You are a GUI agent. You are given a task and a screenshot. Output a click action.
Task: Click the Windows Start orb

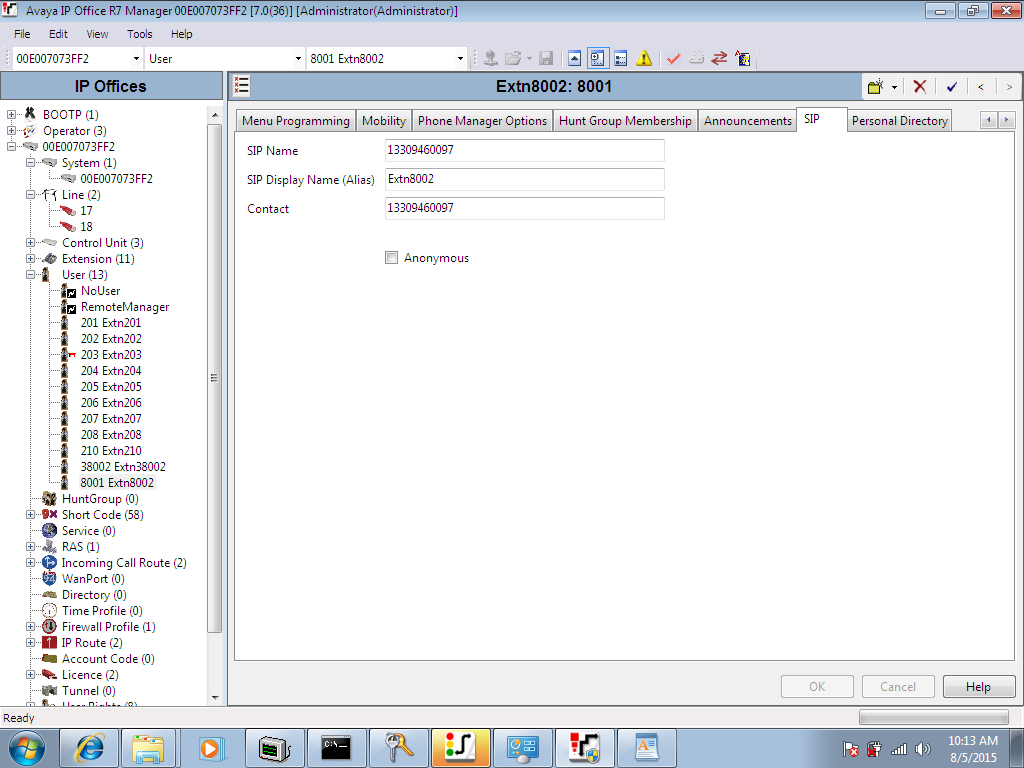point(27,748)
